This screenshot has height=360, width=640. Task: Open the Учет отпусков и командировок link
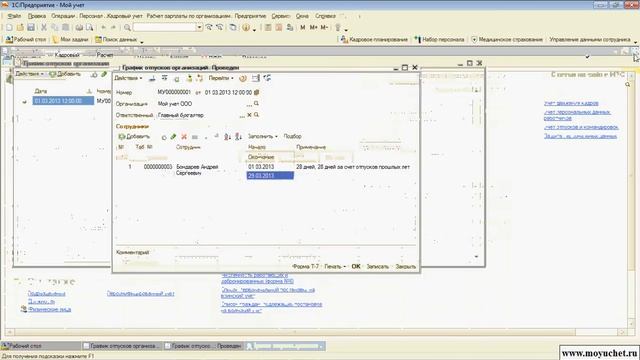(x=581, y=127)
